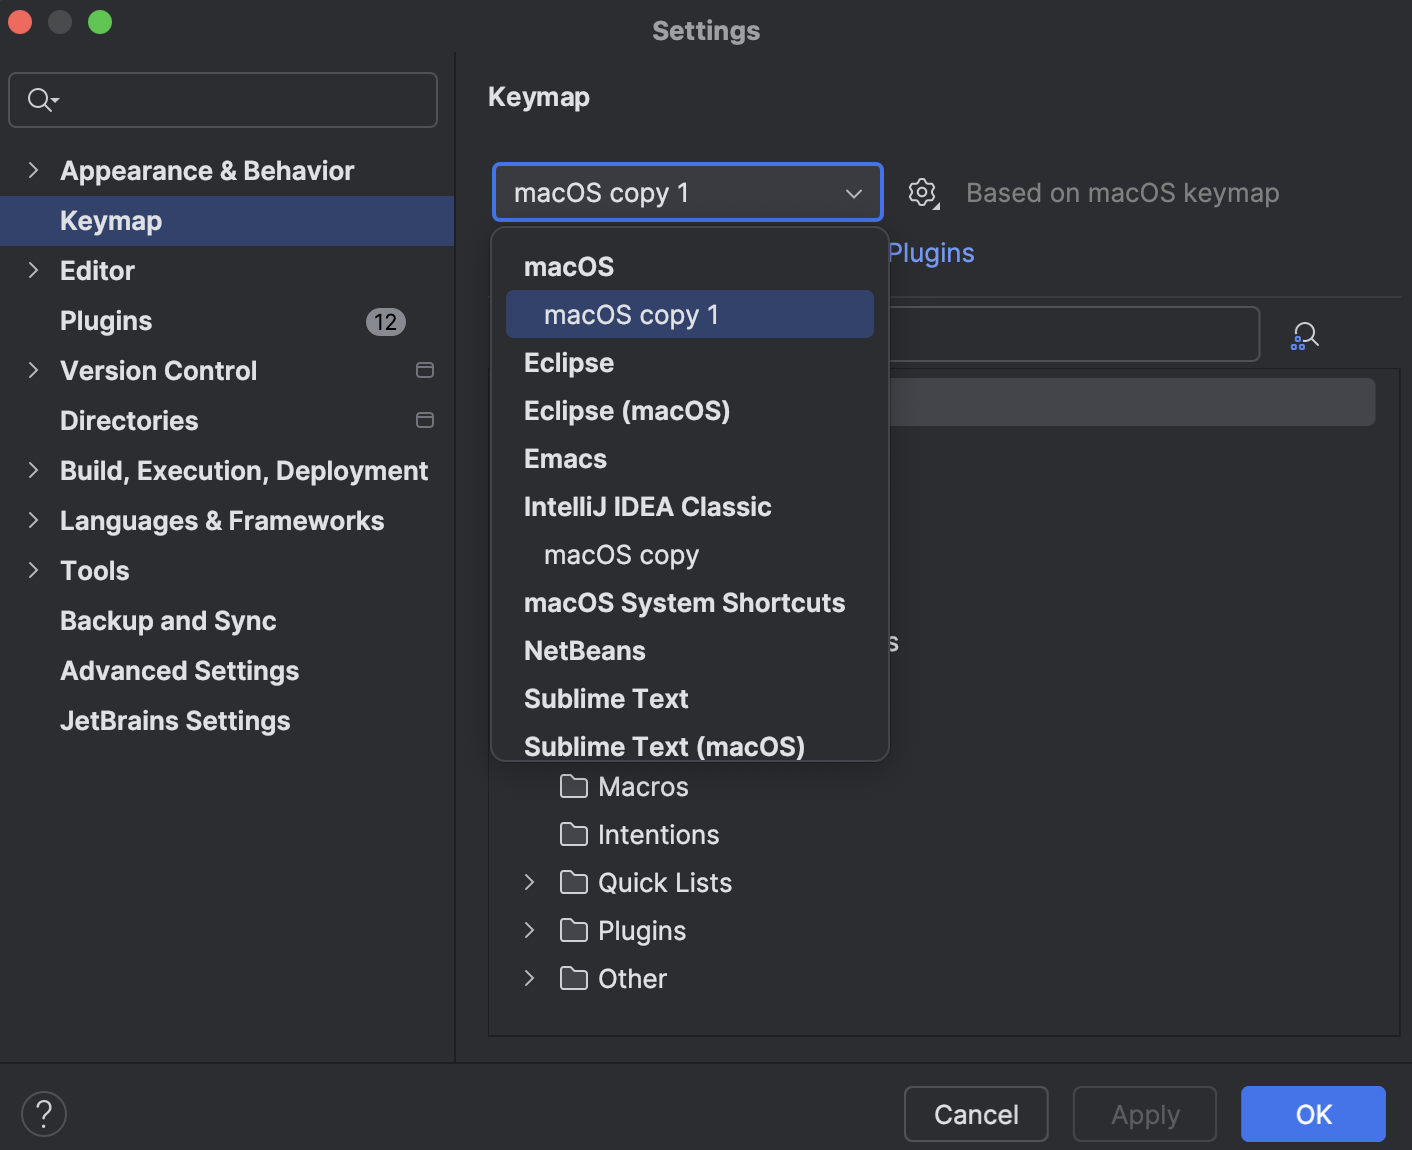Image resolution: width=1412 pixels, height=1150 pixels.
Task: Click the magnifier in the settings search field
Action: [41, 100]
